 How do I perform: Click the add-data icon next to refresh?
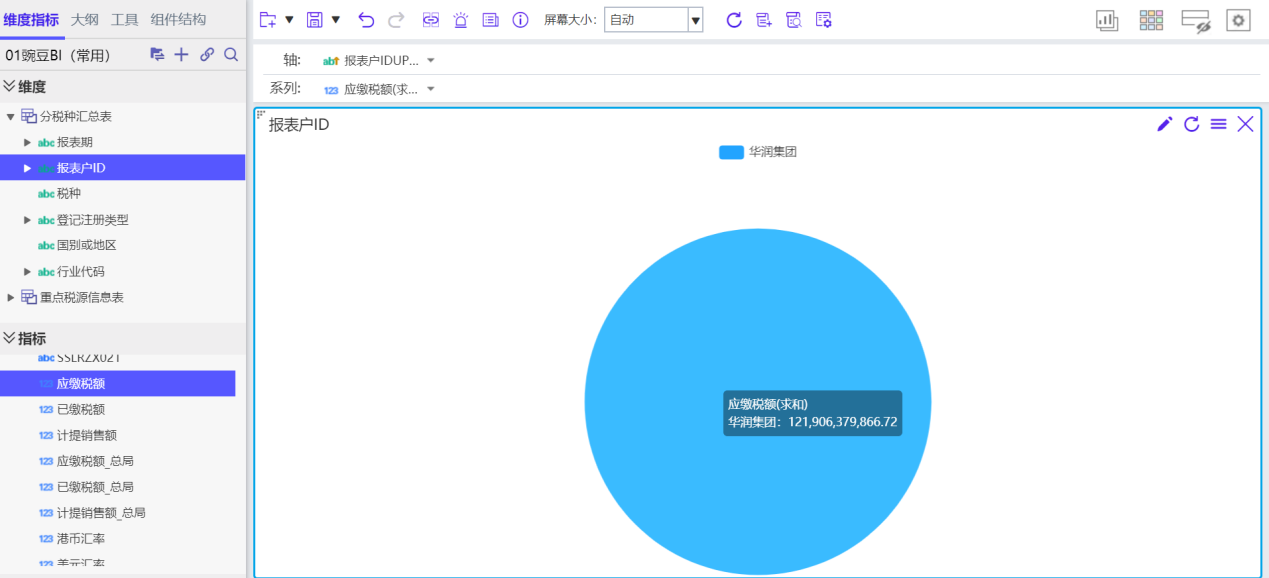tap(764, 20)
